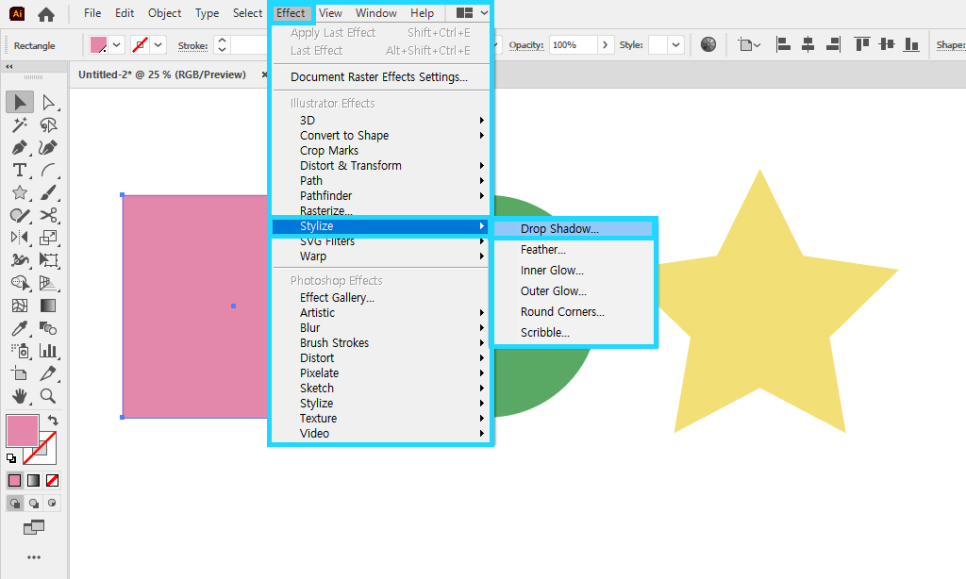Go to Home screen icon
This screenshot has width=966, height=579.
[46, 14]
